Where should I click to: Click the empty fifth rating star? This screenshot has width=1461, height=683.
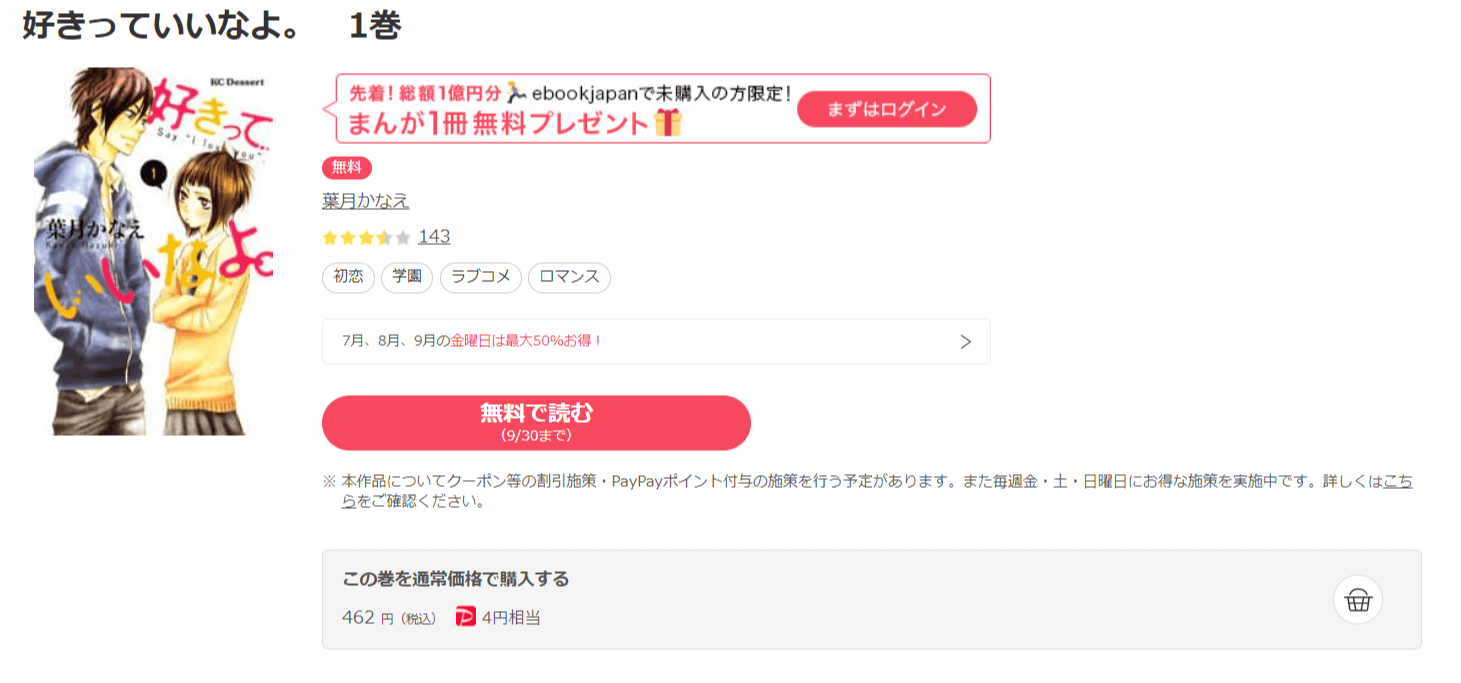402,236
